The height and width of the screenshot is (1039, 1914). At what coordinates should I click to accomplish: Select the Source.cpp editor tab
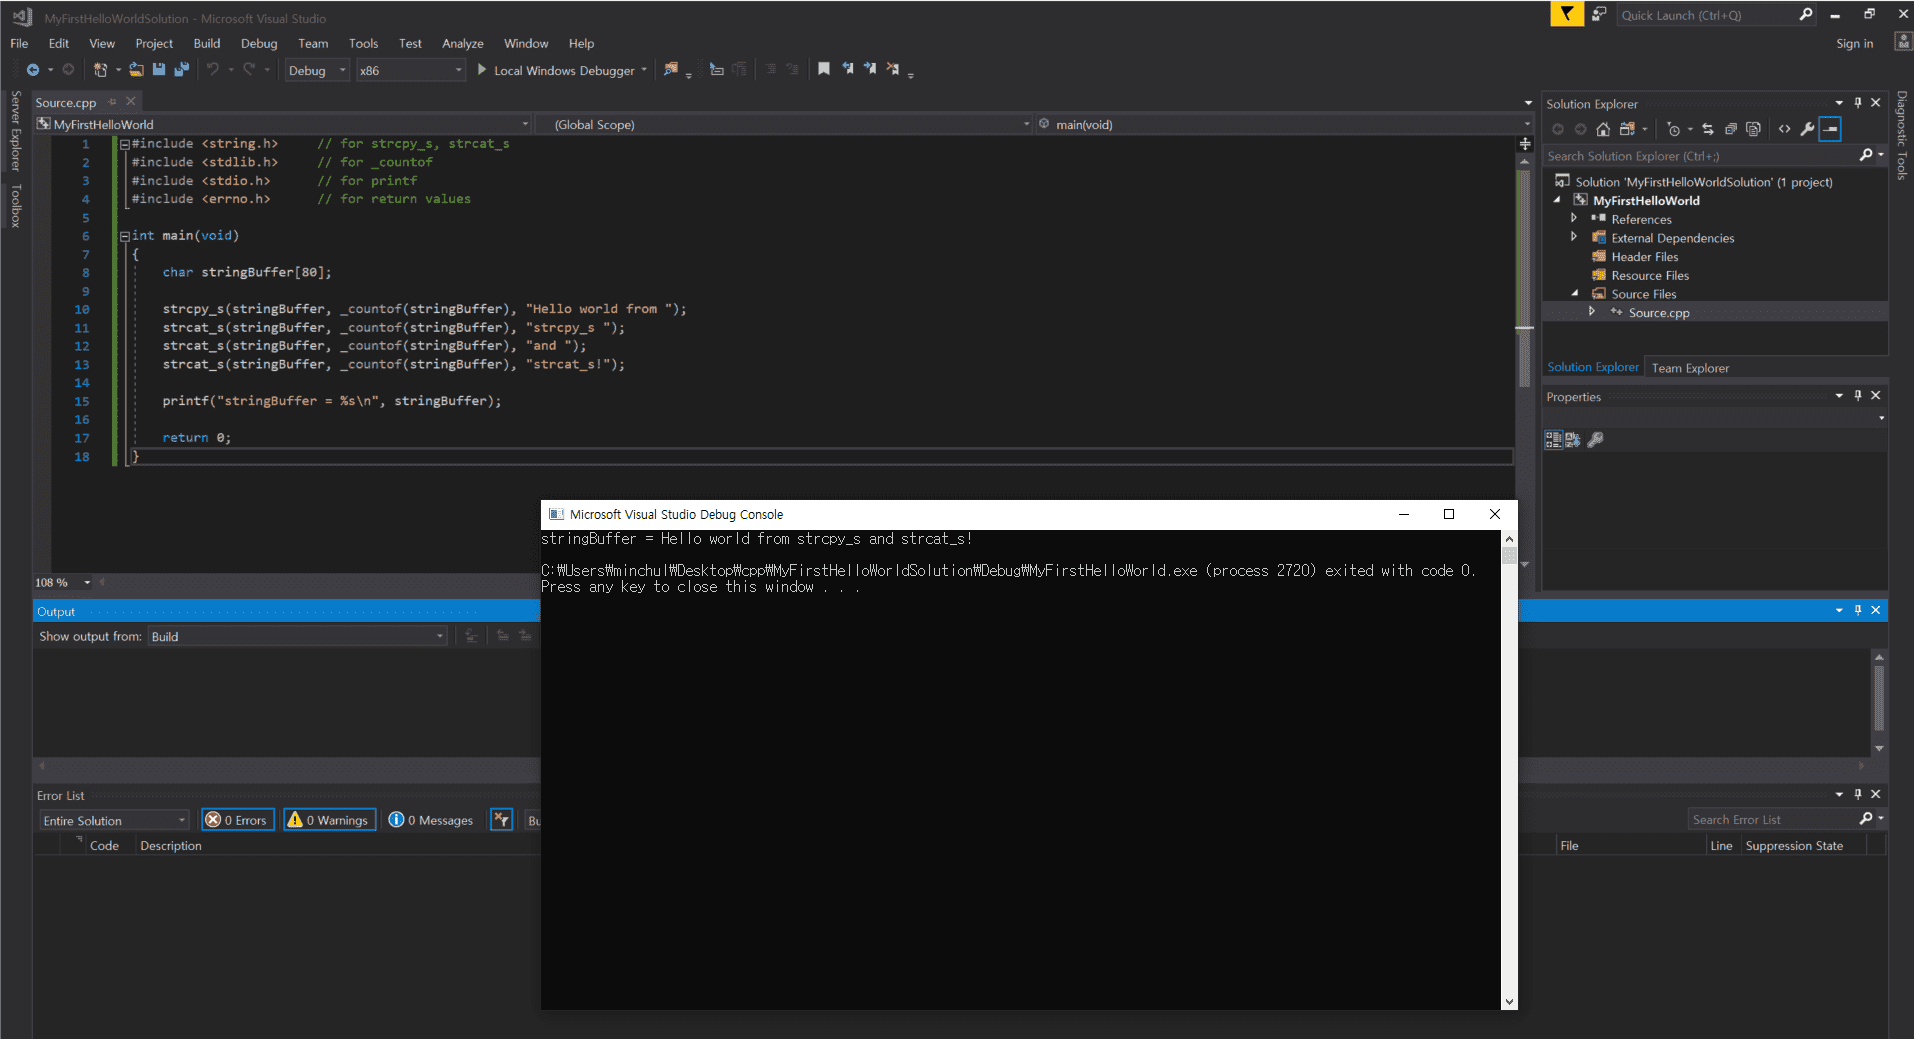[66, 102]
